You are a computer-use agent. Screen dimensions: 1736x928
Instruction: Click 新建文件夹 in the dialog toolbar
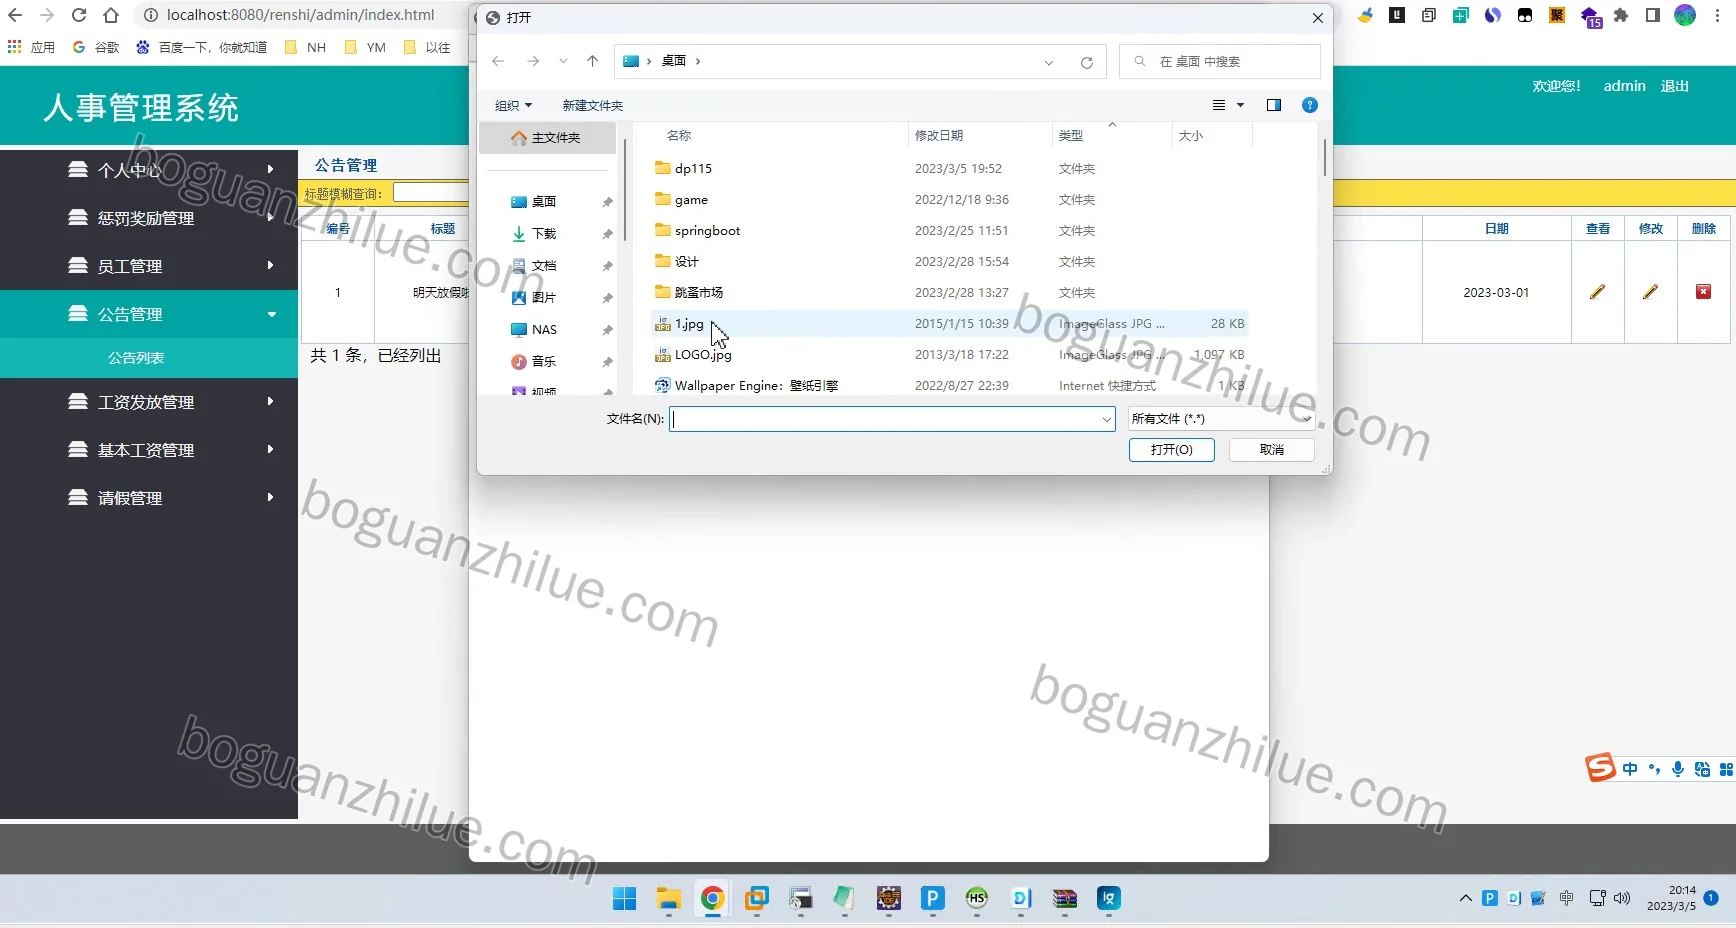point(592,105)
